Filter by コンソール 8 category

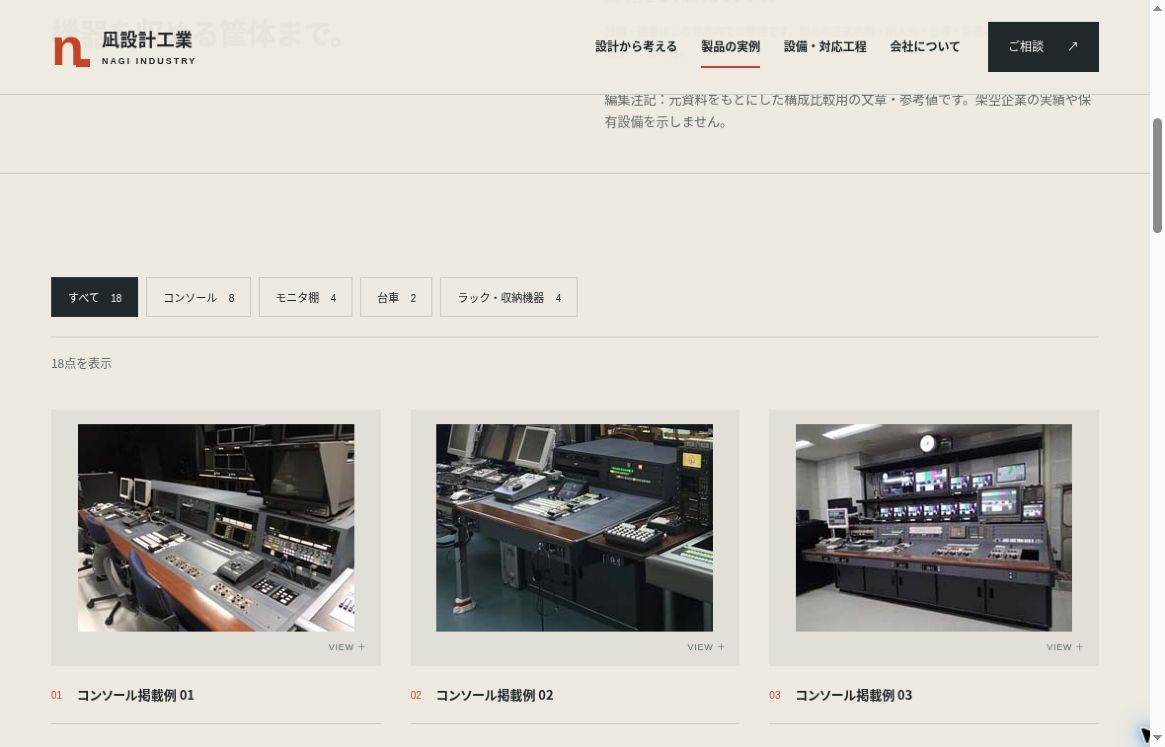[198, 297]
